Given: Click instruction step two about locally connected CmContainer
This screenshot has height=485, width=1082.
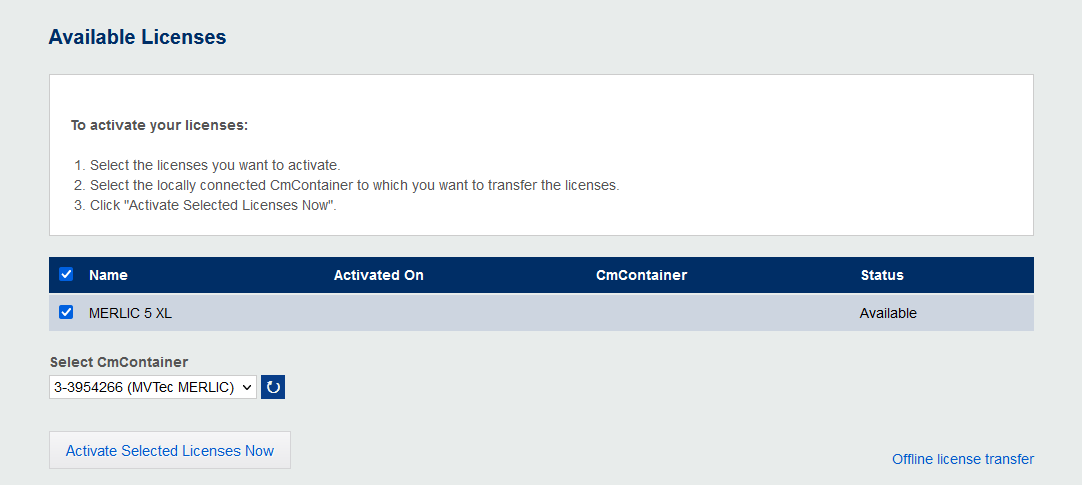Looking at the screenshot, I should pyautogui.click(x=354, y=185).
